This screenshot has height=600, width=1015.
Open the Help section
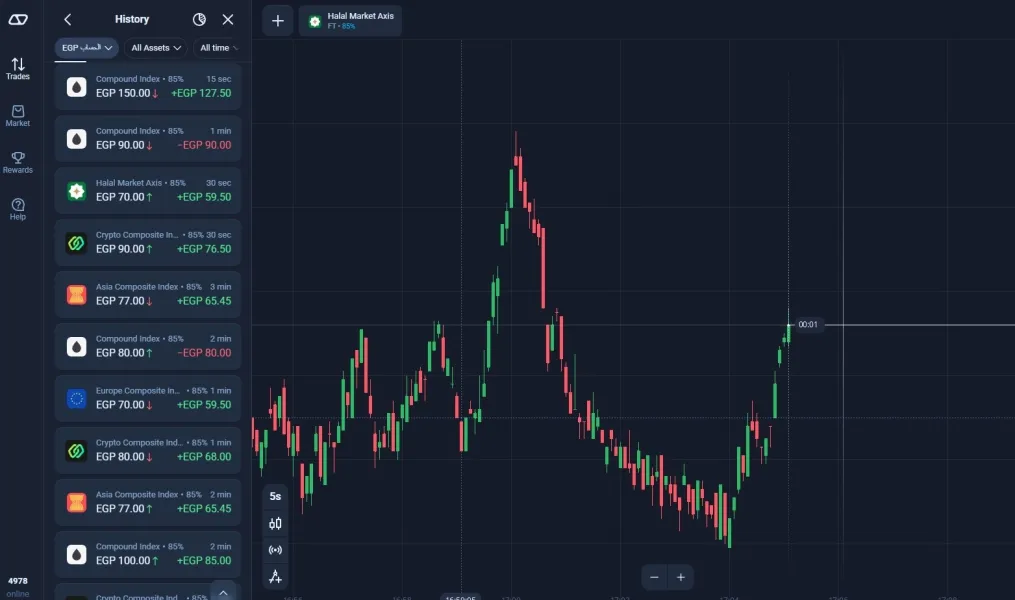[17, 209]
